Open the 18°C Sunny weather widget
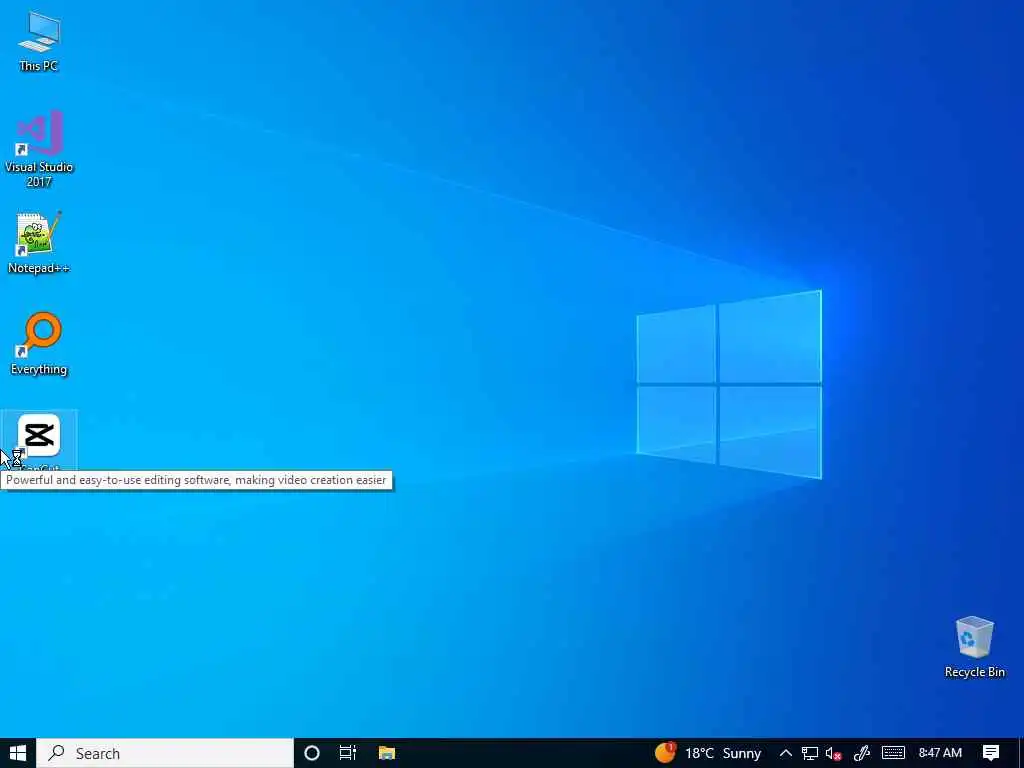 pos(708,753)
